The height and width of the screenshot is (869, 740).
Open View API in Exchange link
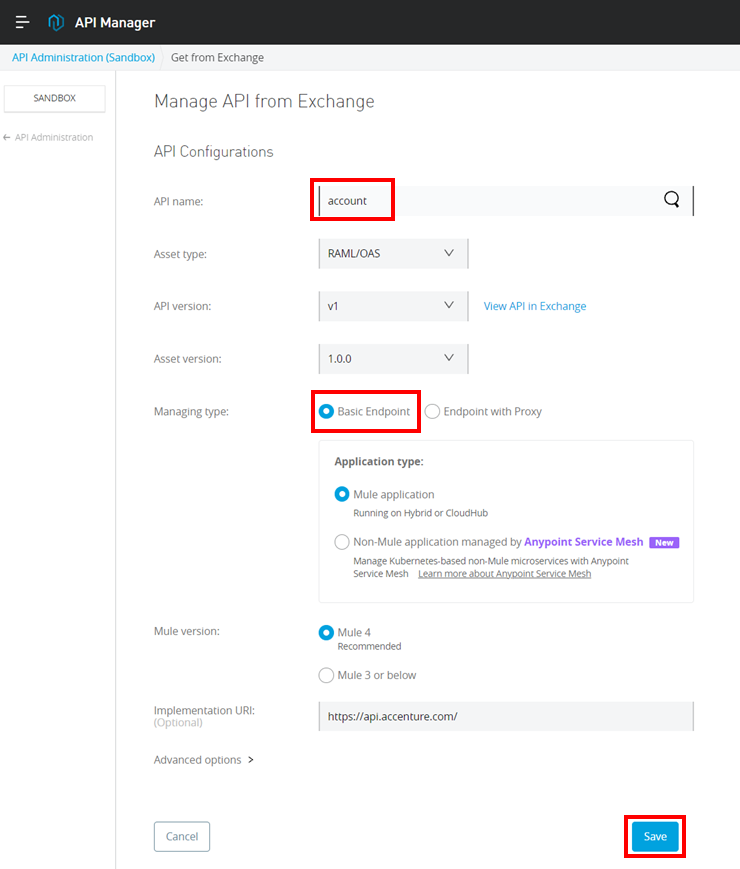[535, 306]
